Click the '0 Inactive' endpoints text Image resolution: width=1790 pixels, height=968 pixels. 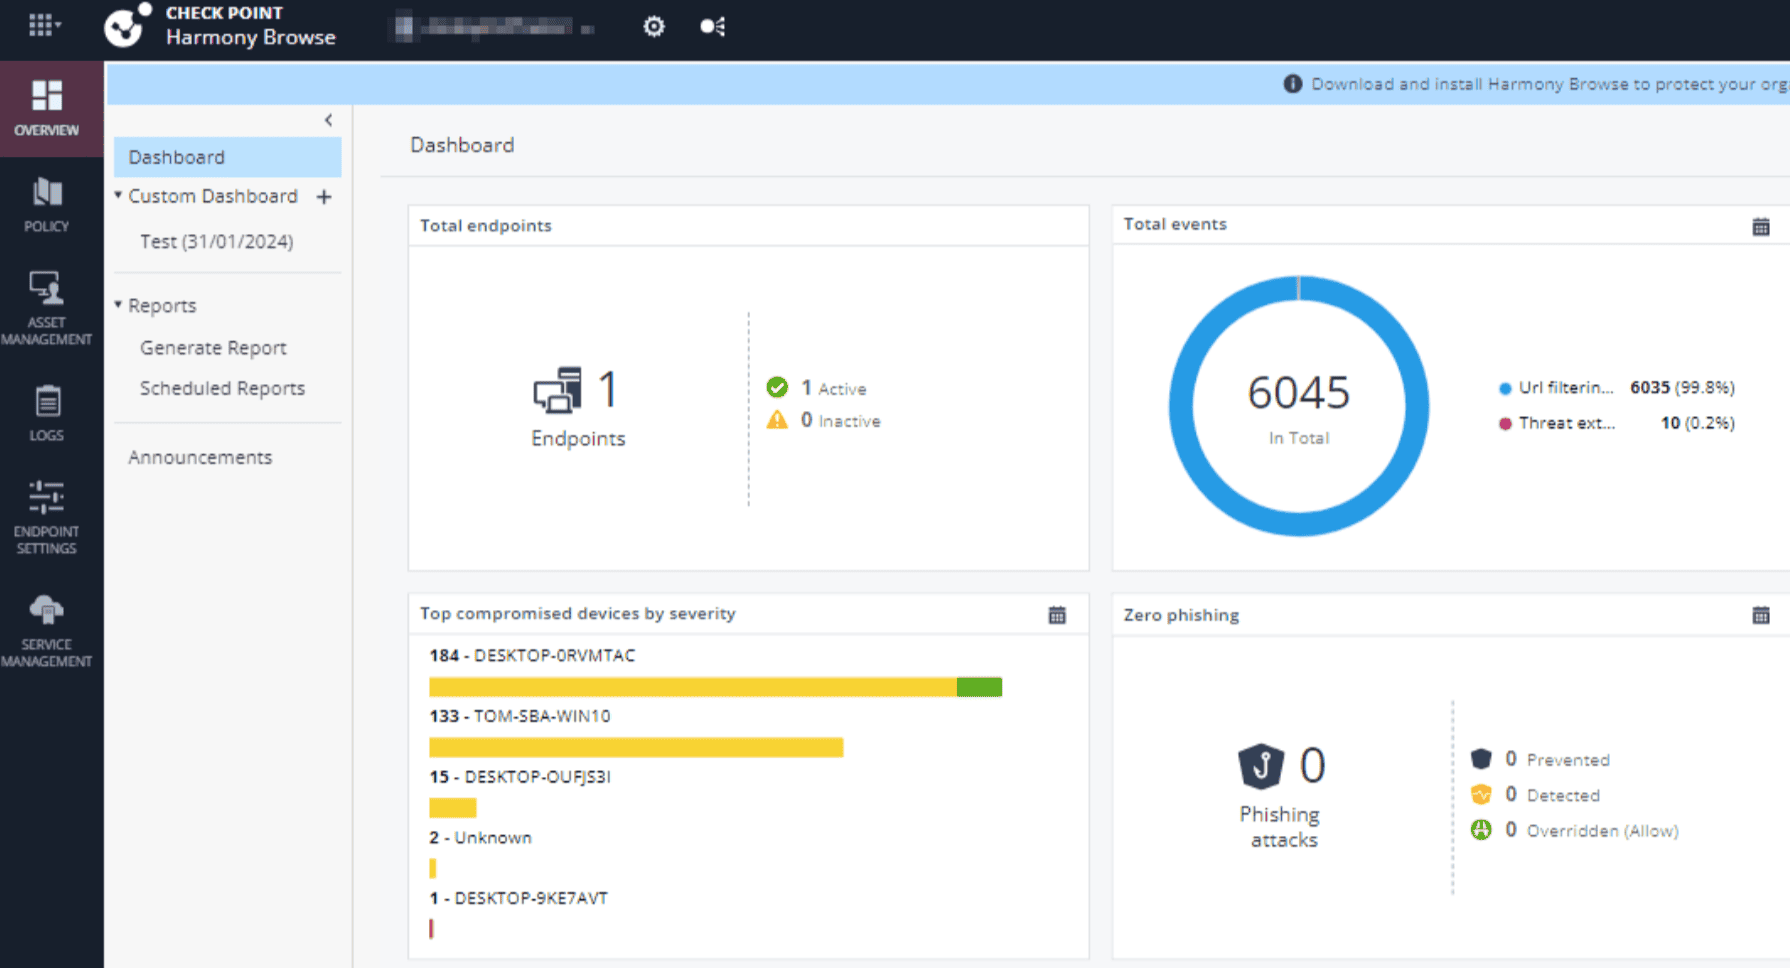[x=840, y=421]
